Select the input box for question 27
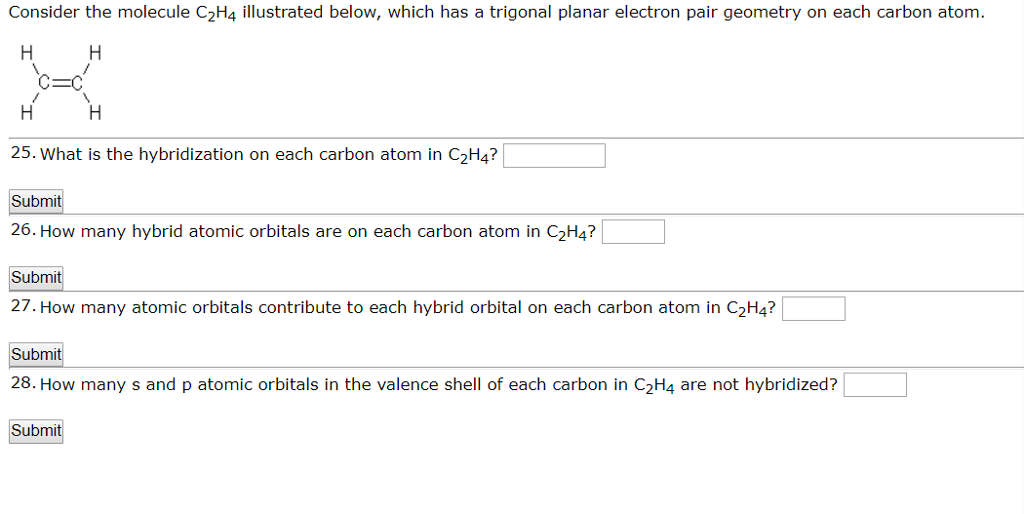The height and width of the screenshot is (514, 1024). (x=813, y=308)
